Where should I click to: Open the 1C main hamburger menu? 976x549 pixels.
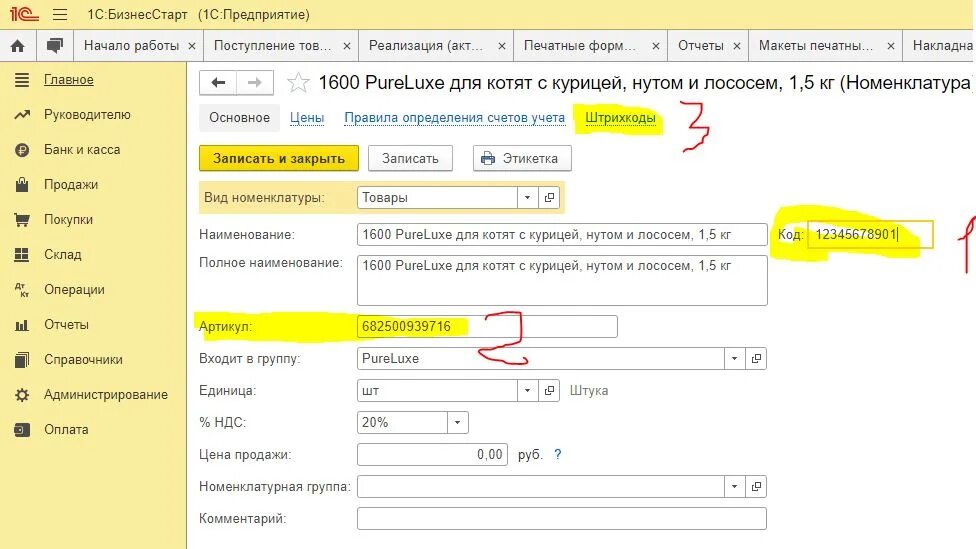(x=60, y=14)
